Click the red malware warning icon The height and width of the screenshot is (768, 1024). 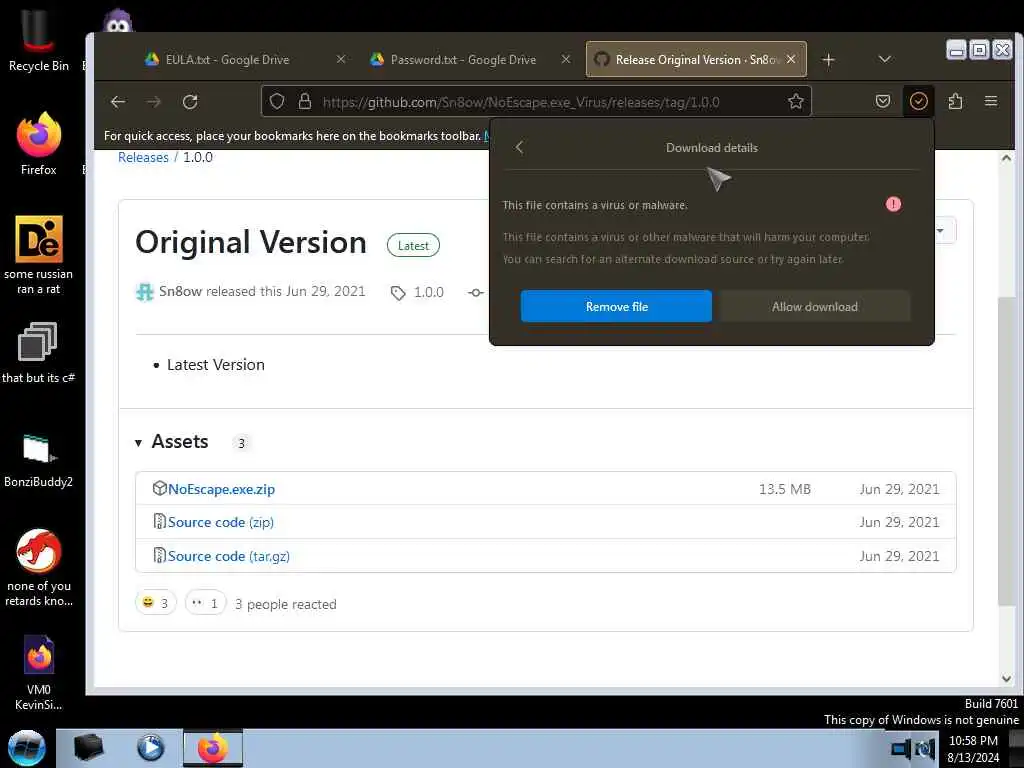pos(893,204)
